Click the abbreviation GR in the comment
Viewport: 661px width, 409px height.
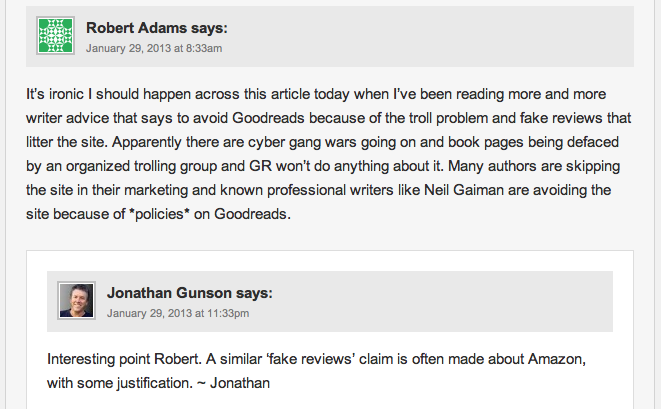tap(261, 166)
